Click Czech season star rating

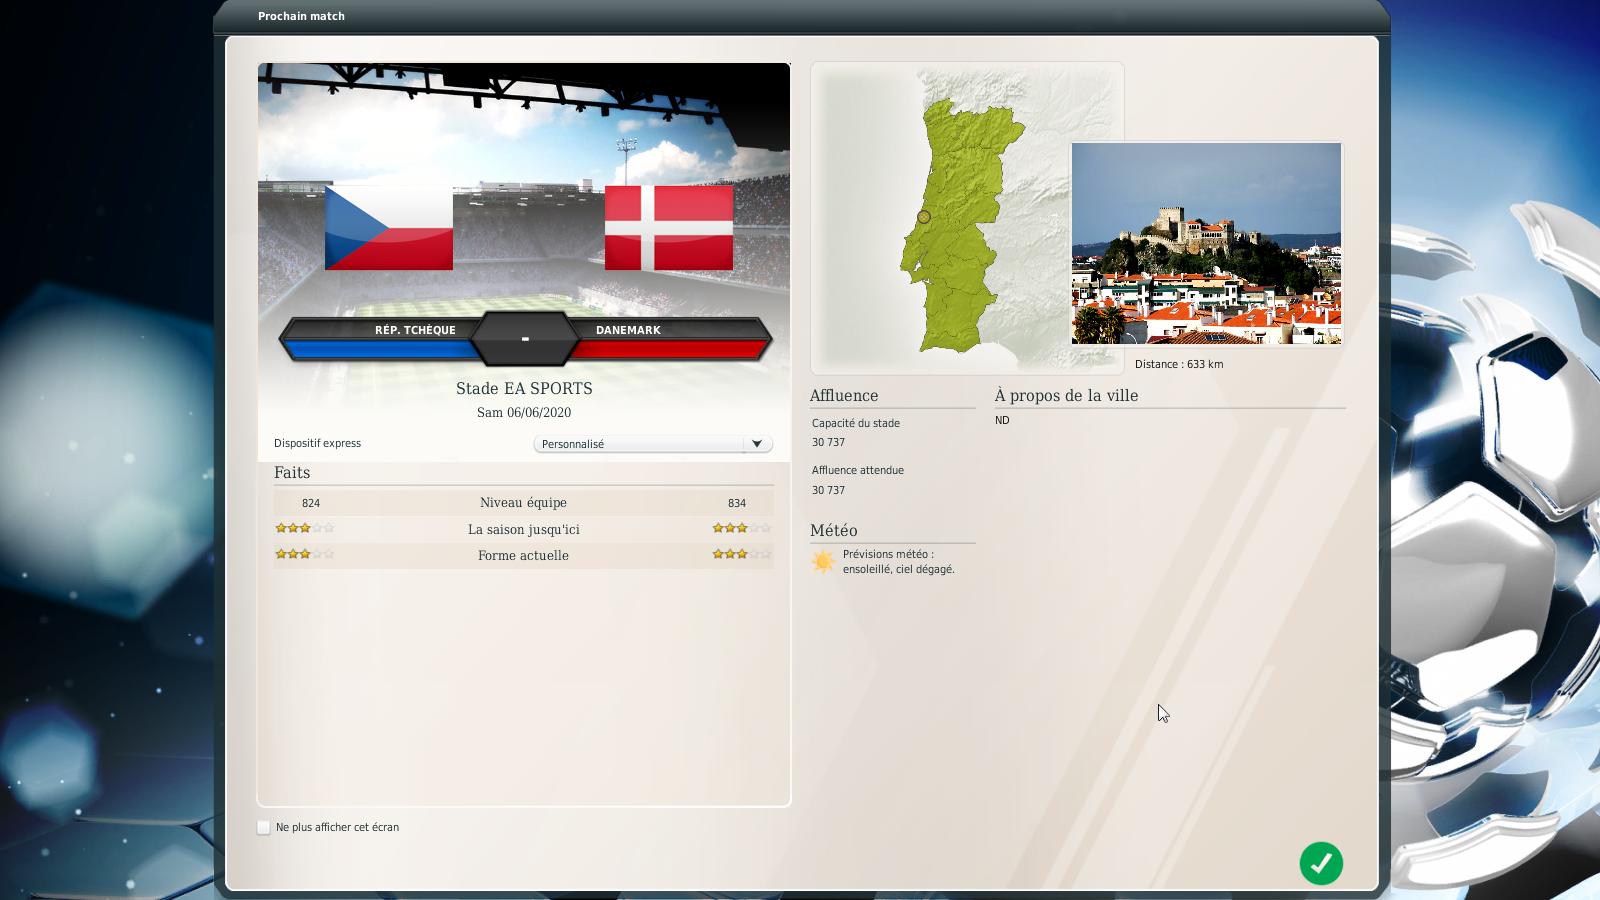click(x=305, y=528)
